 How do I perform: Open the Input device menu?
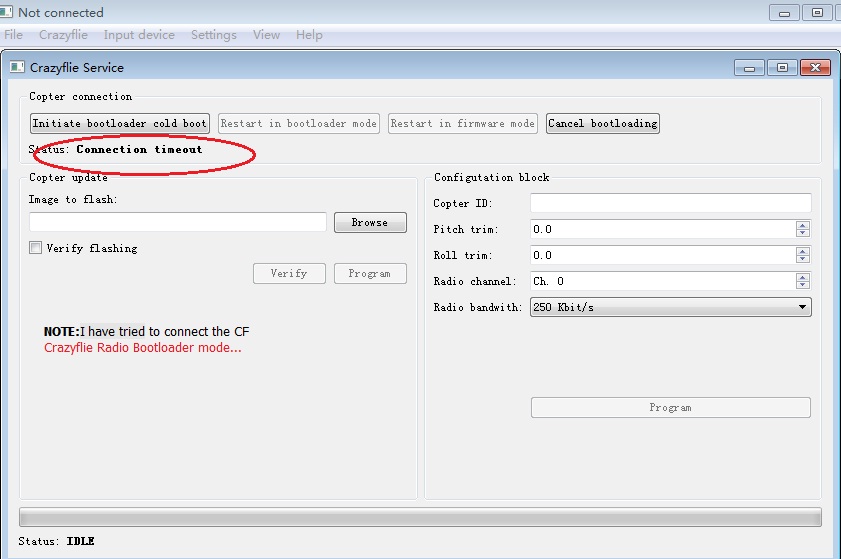pyautogui.click(x=139, y=35)
